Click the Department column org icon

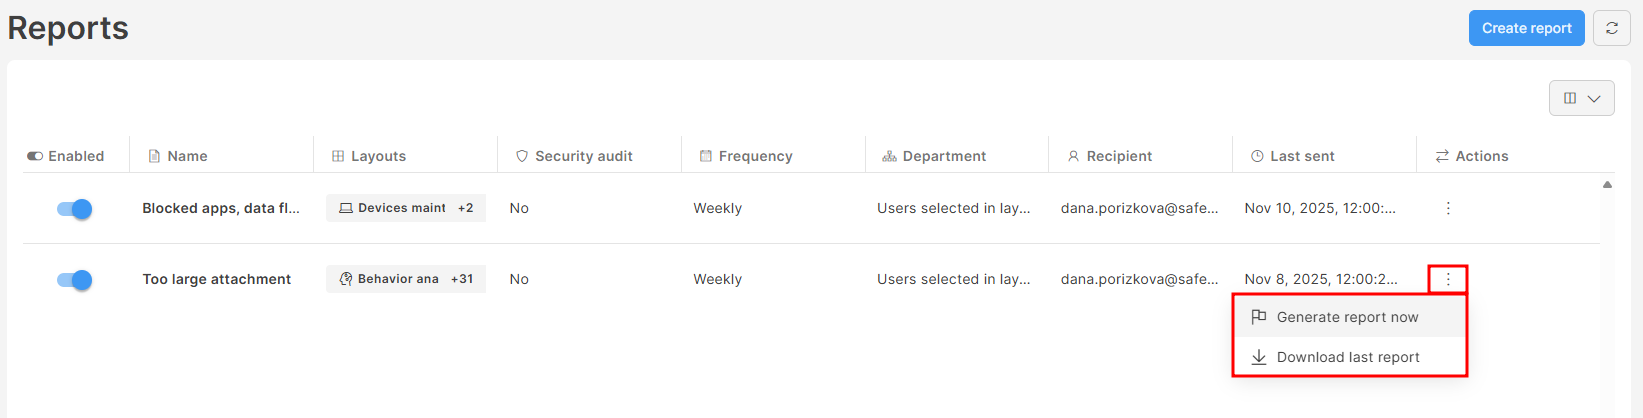pos(889,156)
